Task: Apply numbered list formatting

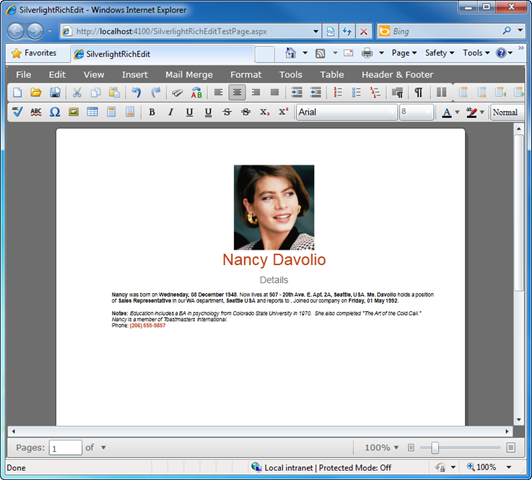Action: [x=338, y=92]
